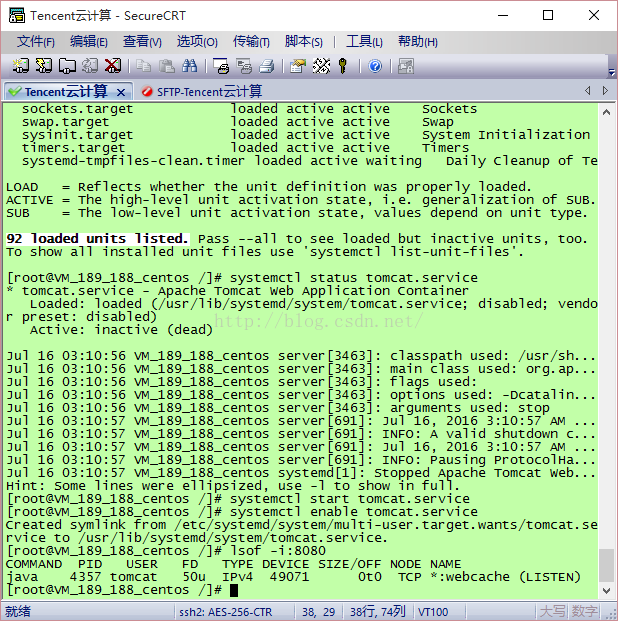The width and height of the screenshot is (618, 621).
Task: Open the 文件(F) menu
Action: [x=36, y=41]
